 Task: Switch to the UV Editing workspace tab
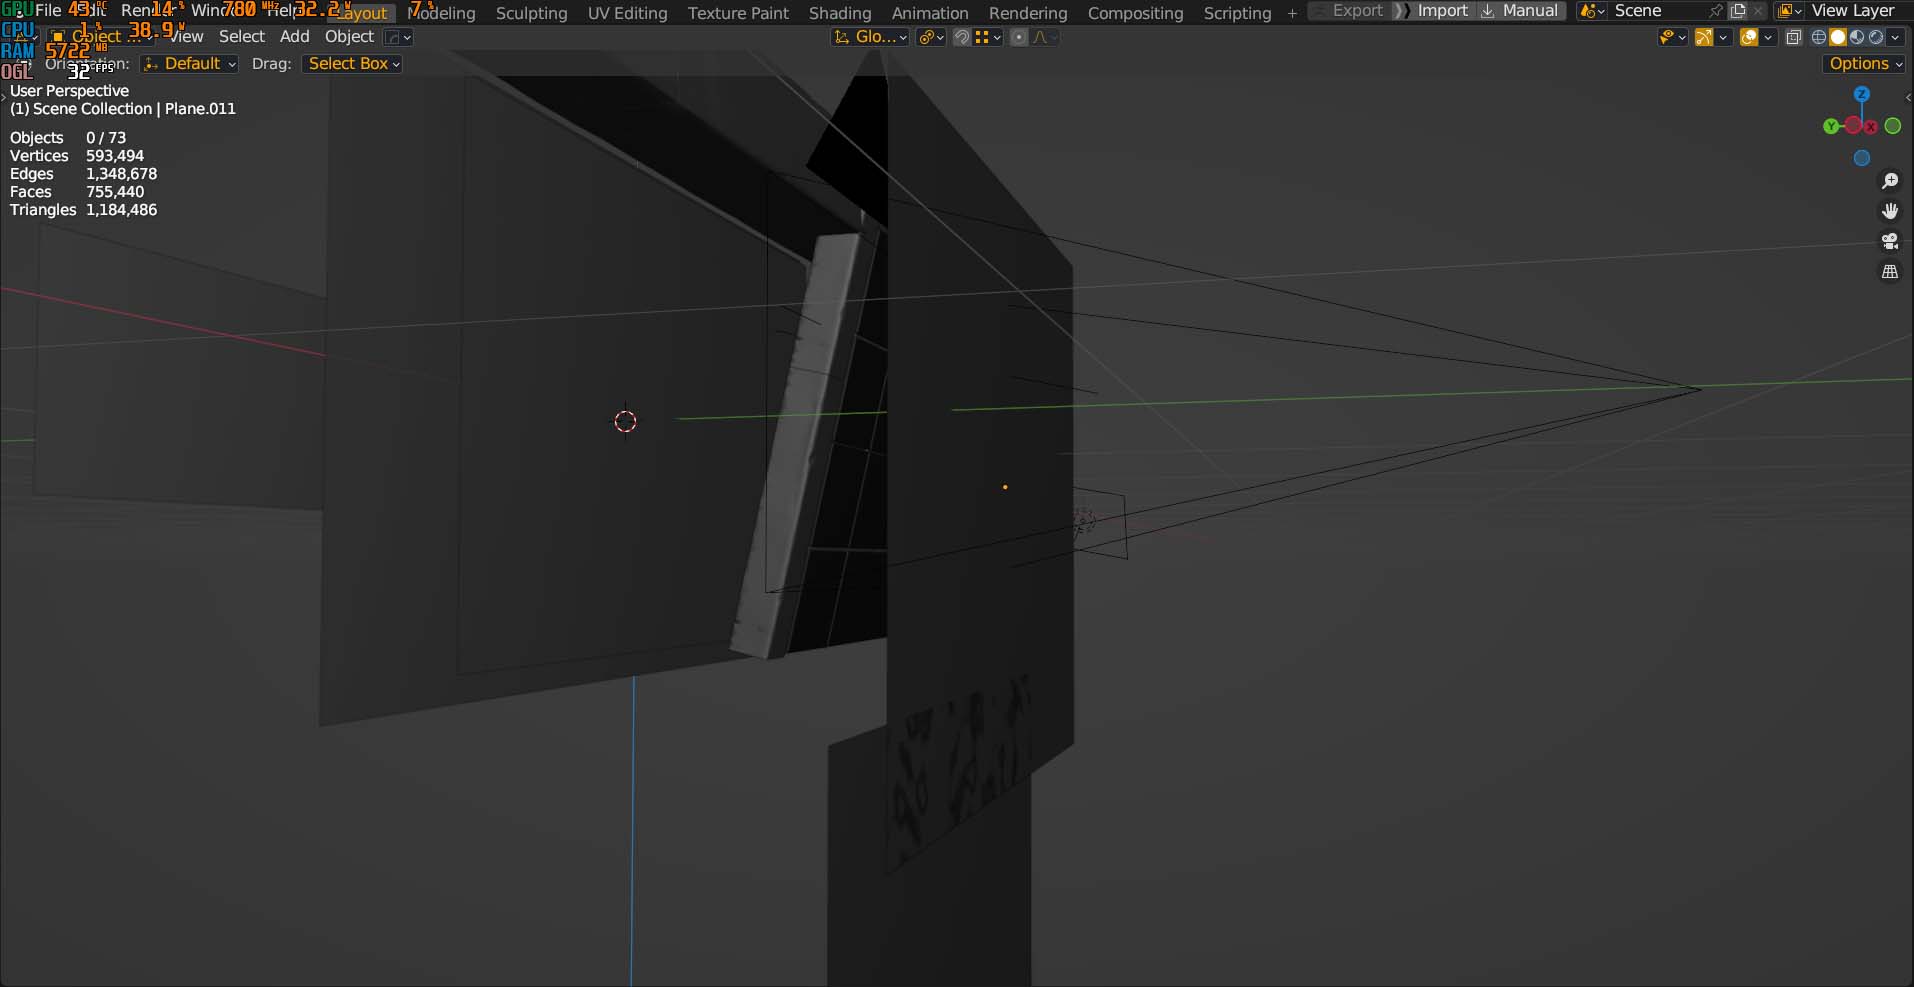[627, 13]
